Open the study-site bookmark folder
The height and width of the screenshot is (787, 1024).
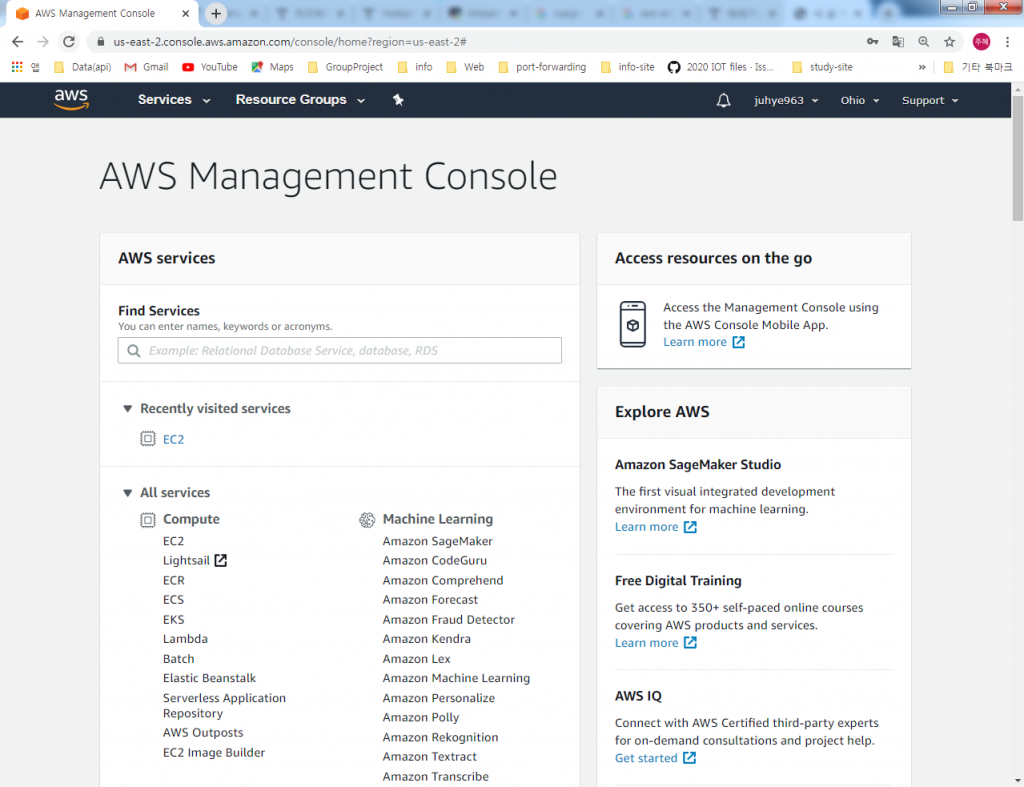[x=822, y=67]
